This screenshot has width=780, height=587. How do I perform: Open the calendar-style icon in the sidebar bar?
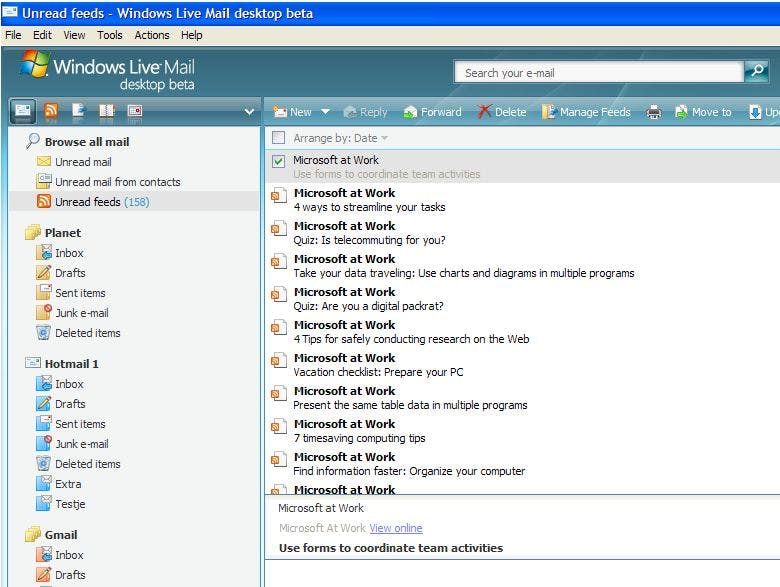click(x=135, y=110)
